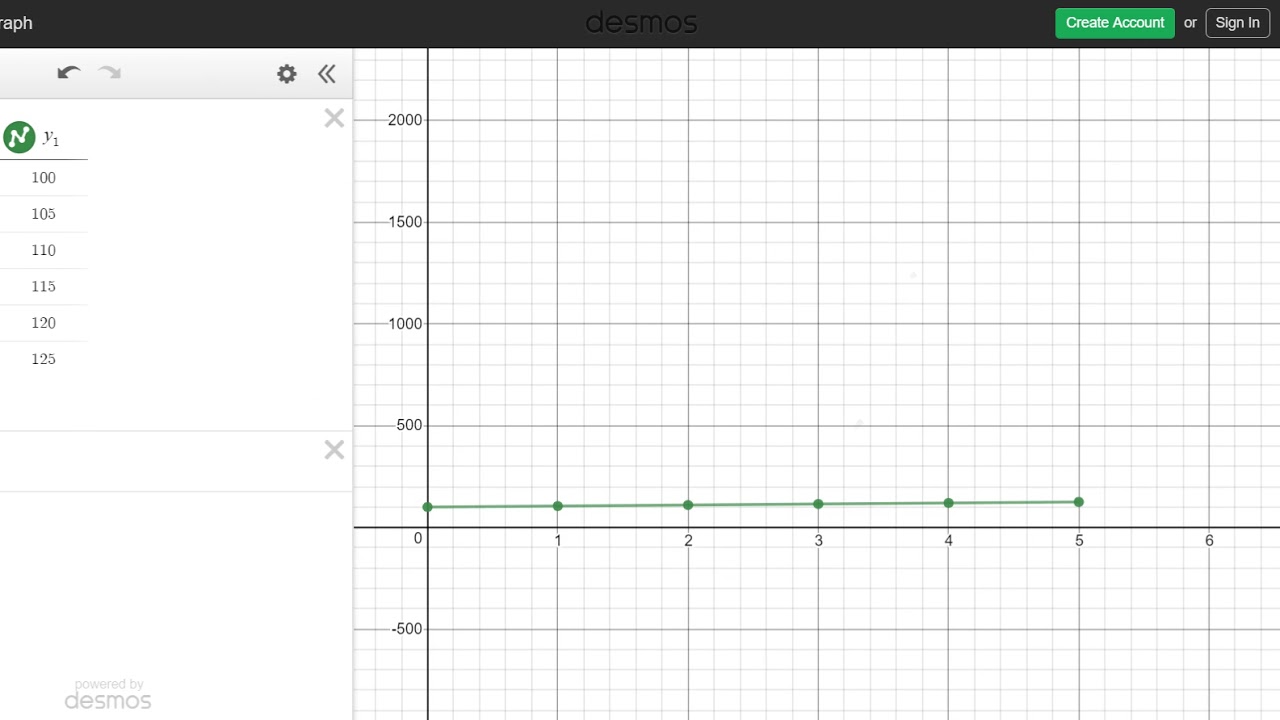Open graph settings gear
This screenshot has width=1280, height=720.
pyautogui.click(x=287, y=74)
